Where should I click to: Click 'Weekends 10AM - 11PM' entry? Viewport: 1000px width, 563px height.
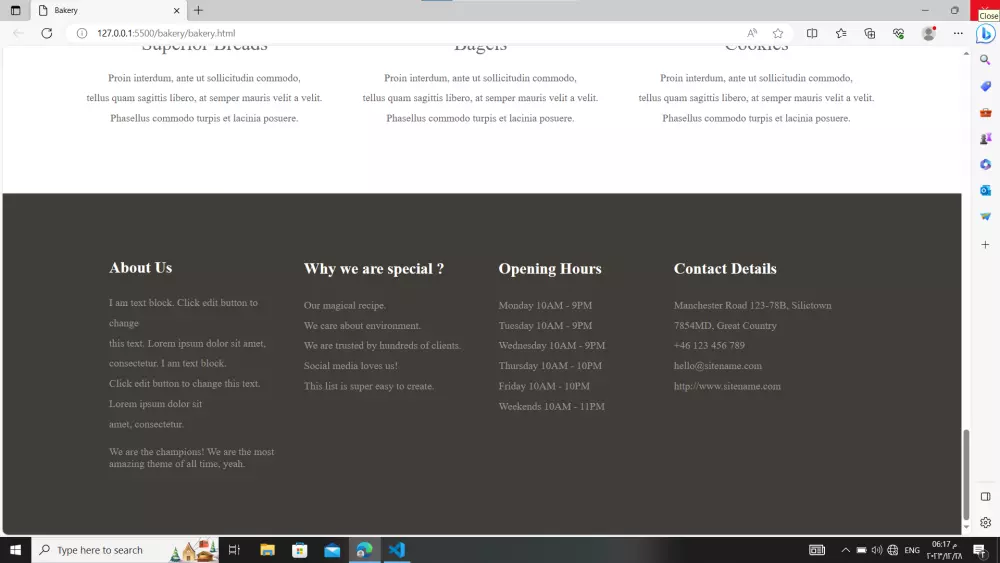point(552,406)
